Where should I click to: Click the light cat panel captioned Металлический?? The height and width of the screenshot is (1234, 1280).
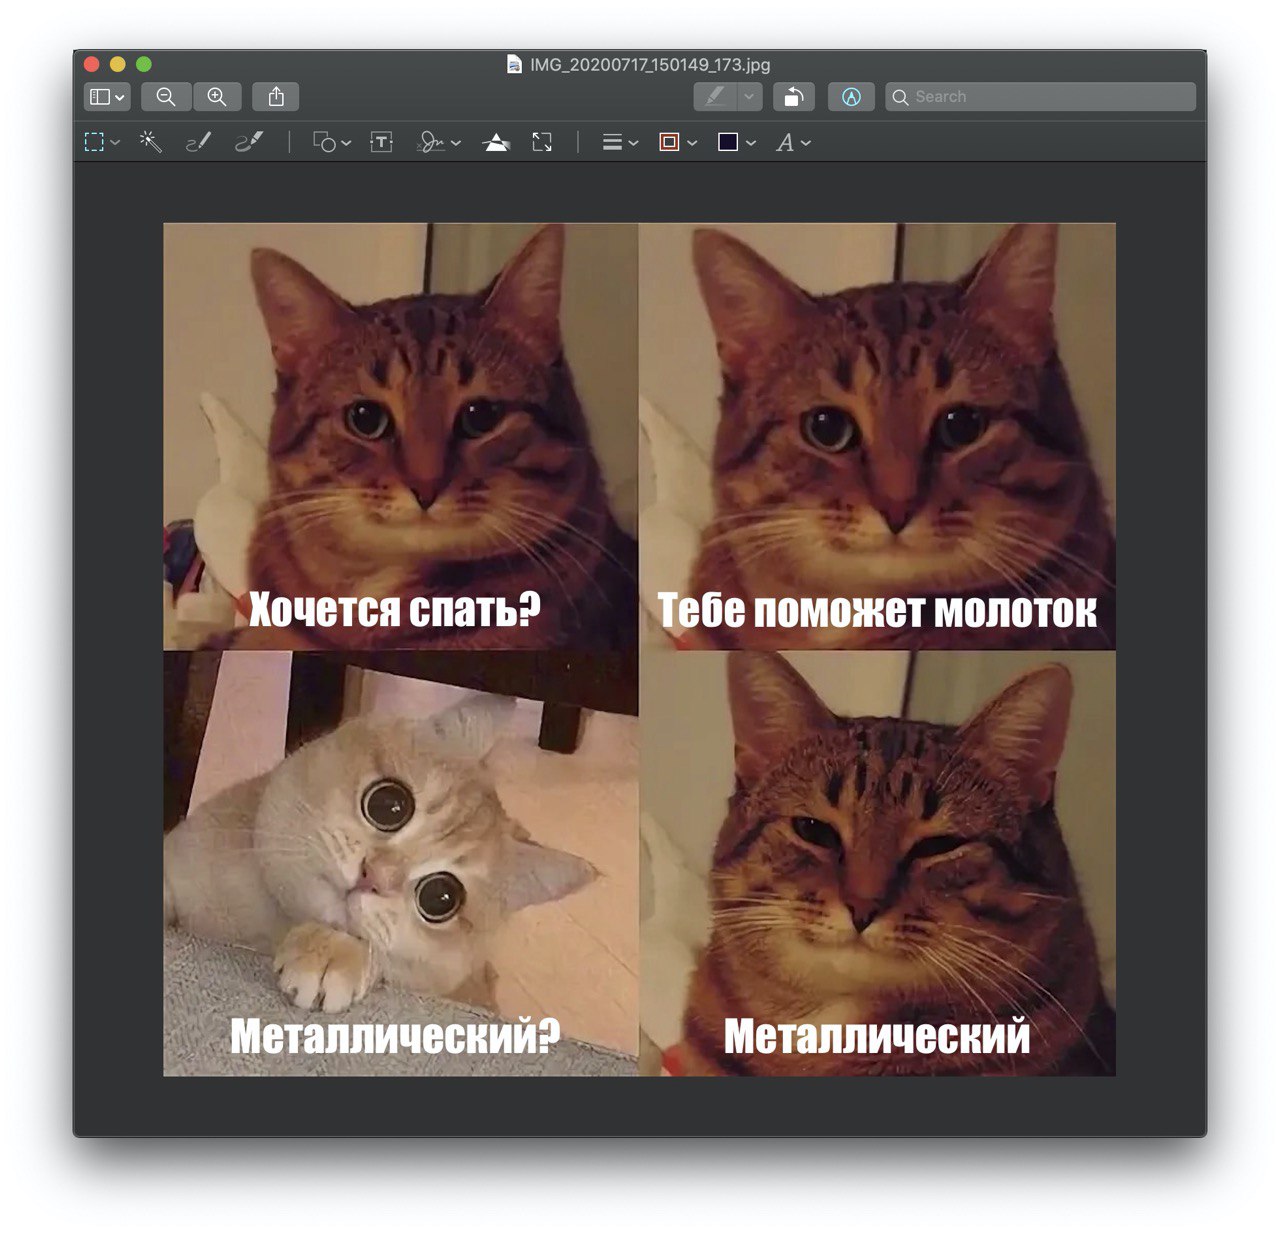pos(400,864)
